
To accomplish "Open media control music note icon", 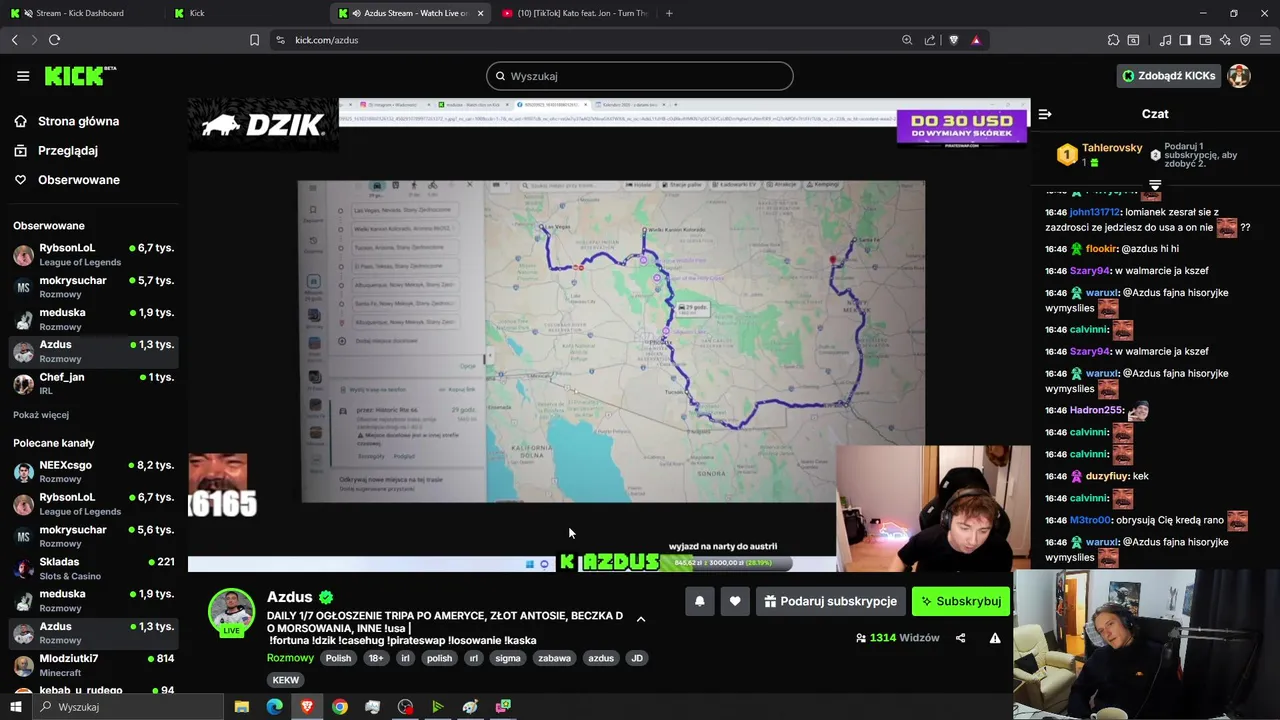I will (1165, 40).
